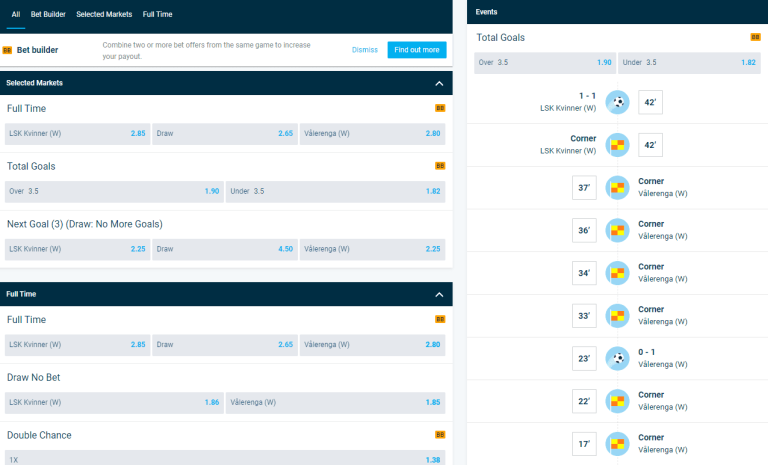Click the BB icon on left Total Goals row
Screen dimensions: 768x465
tap(440, 166)
